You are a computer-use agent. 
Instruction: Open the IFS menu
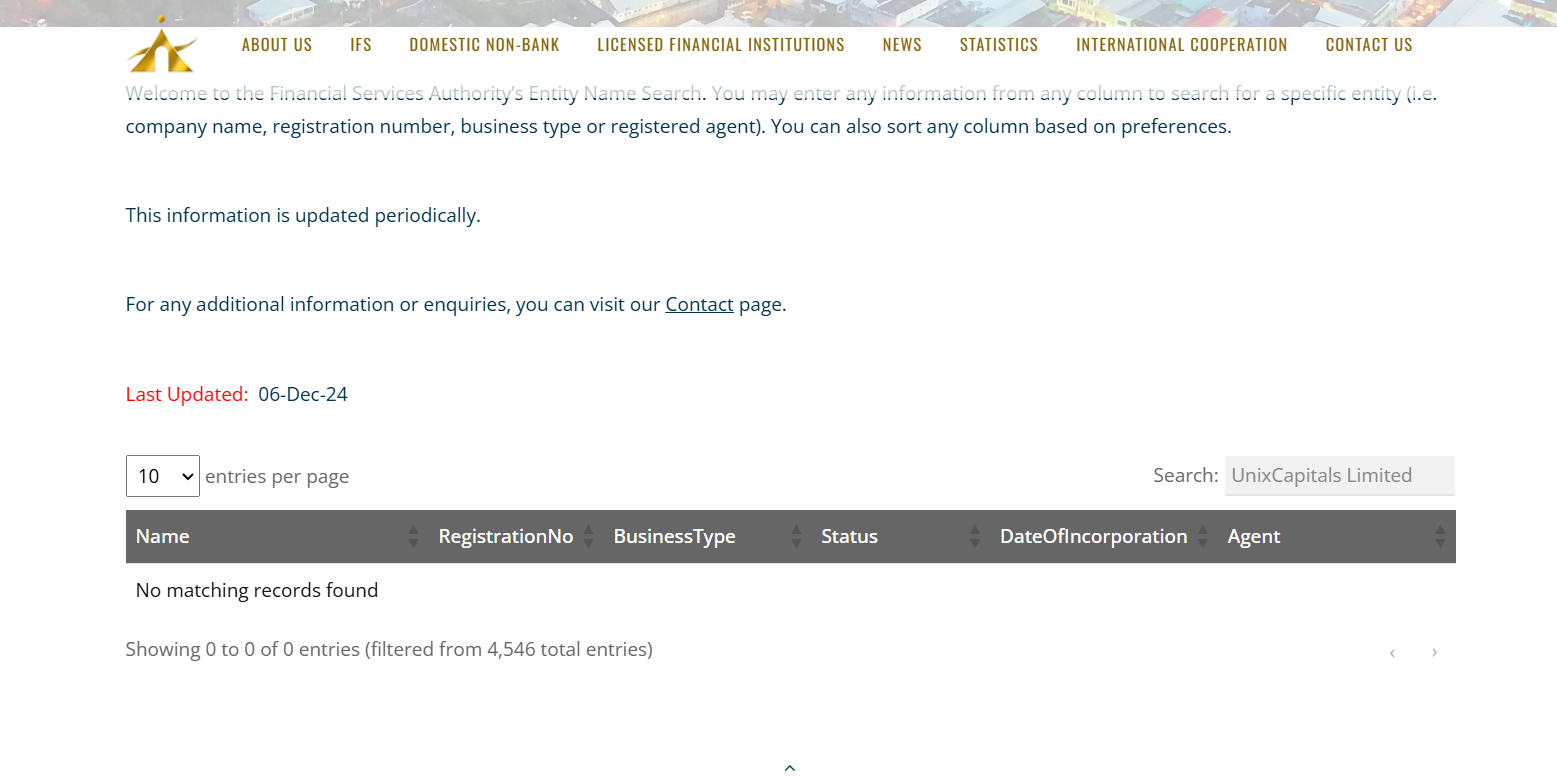coord(361,45)
